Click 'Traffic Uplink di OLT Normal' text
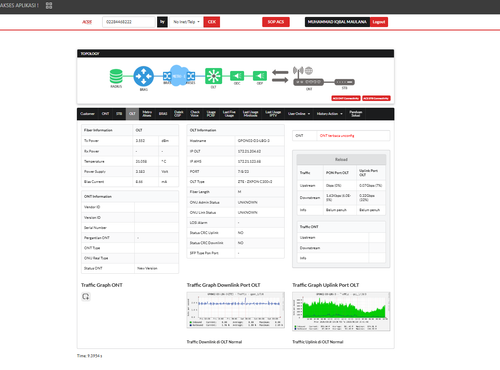500x370 pixels. point(318,342)
